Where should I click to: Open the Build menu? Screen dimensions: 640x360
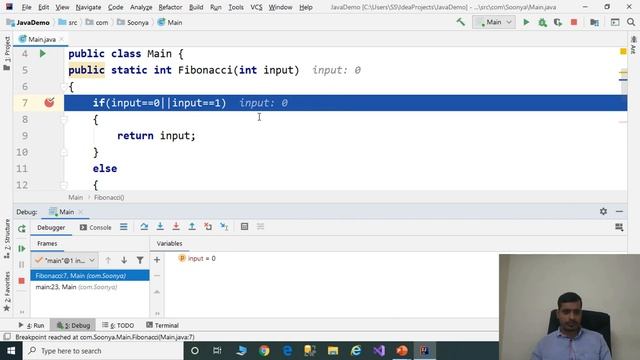tap(196, 7)
